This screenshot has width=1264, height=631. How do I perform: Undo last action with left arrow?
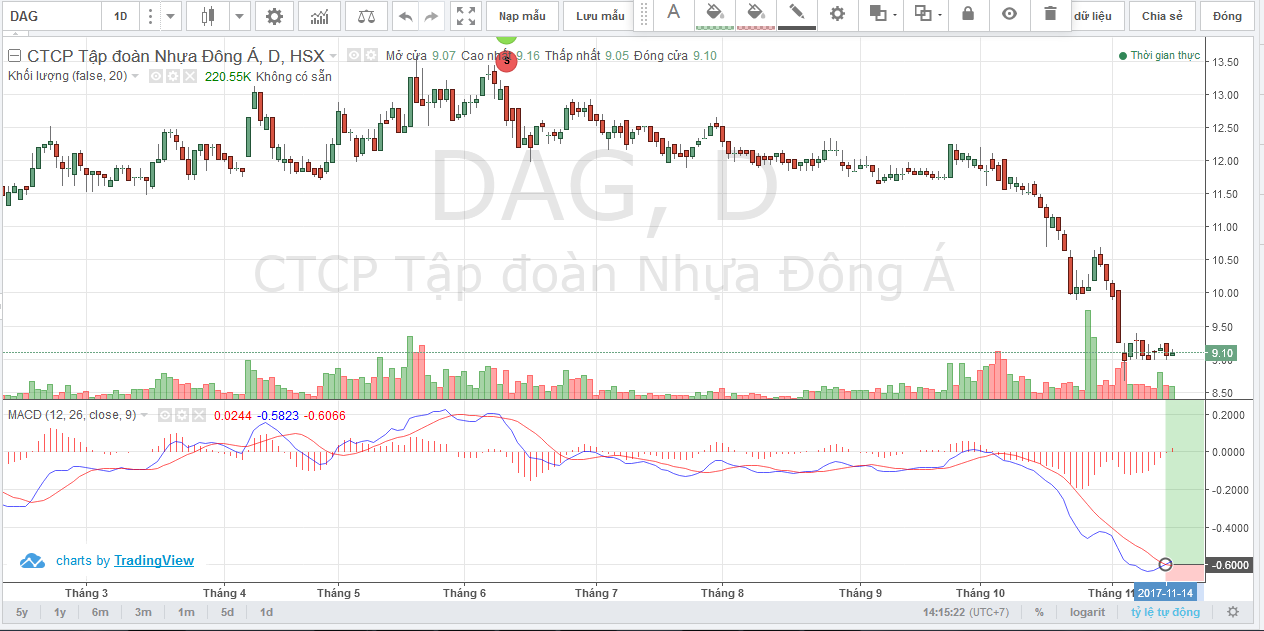[405, 16]
